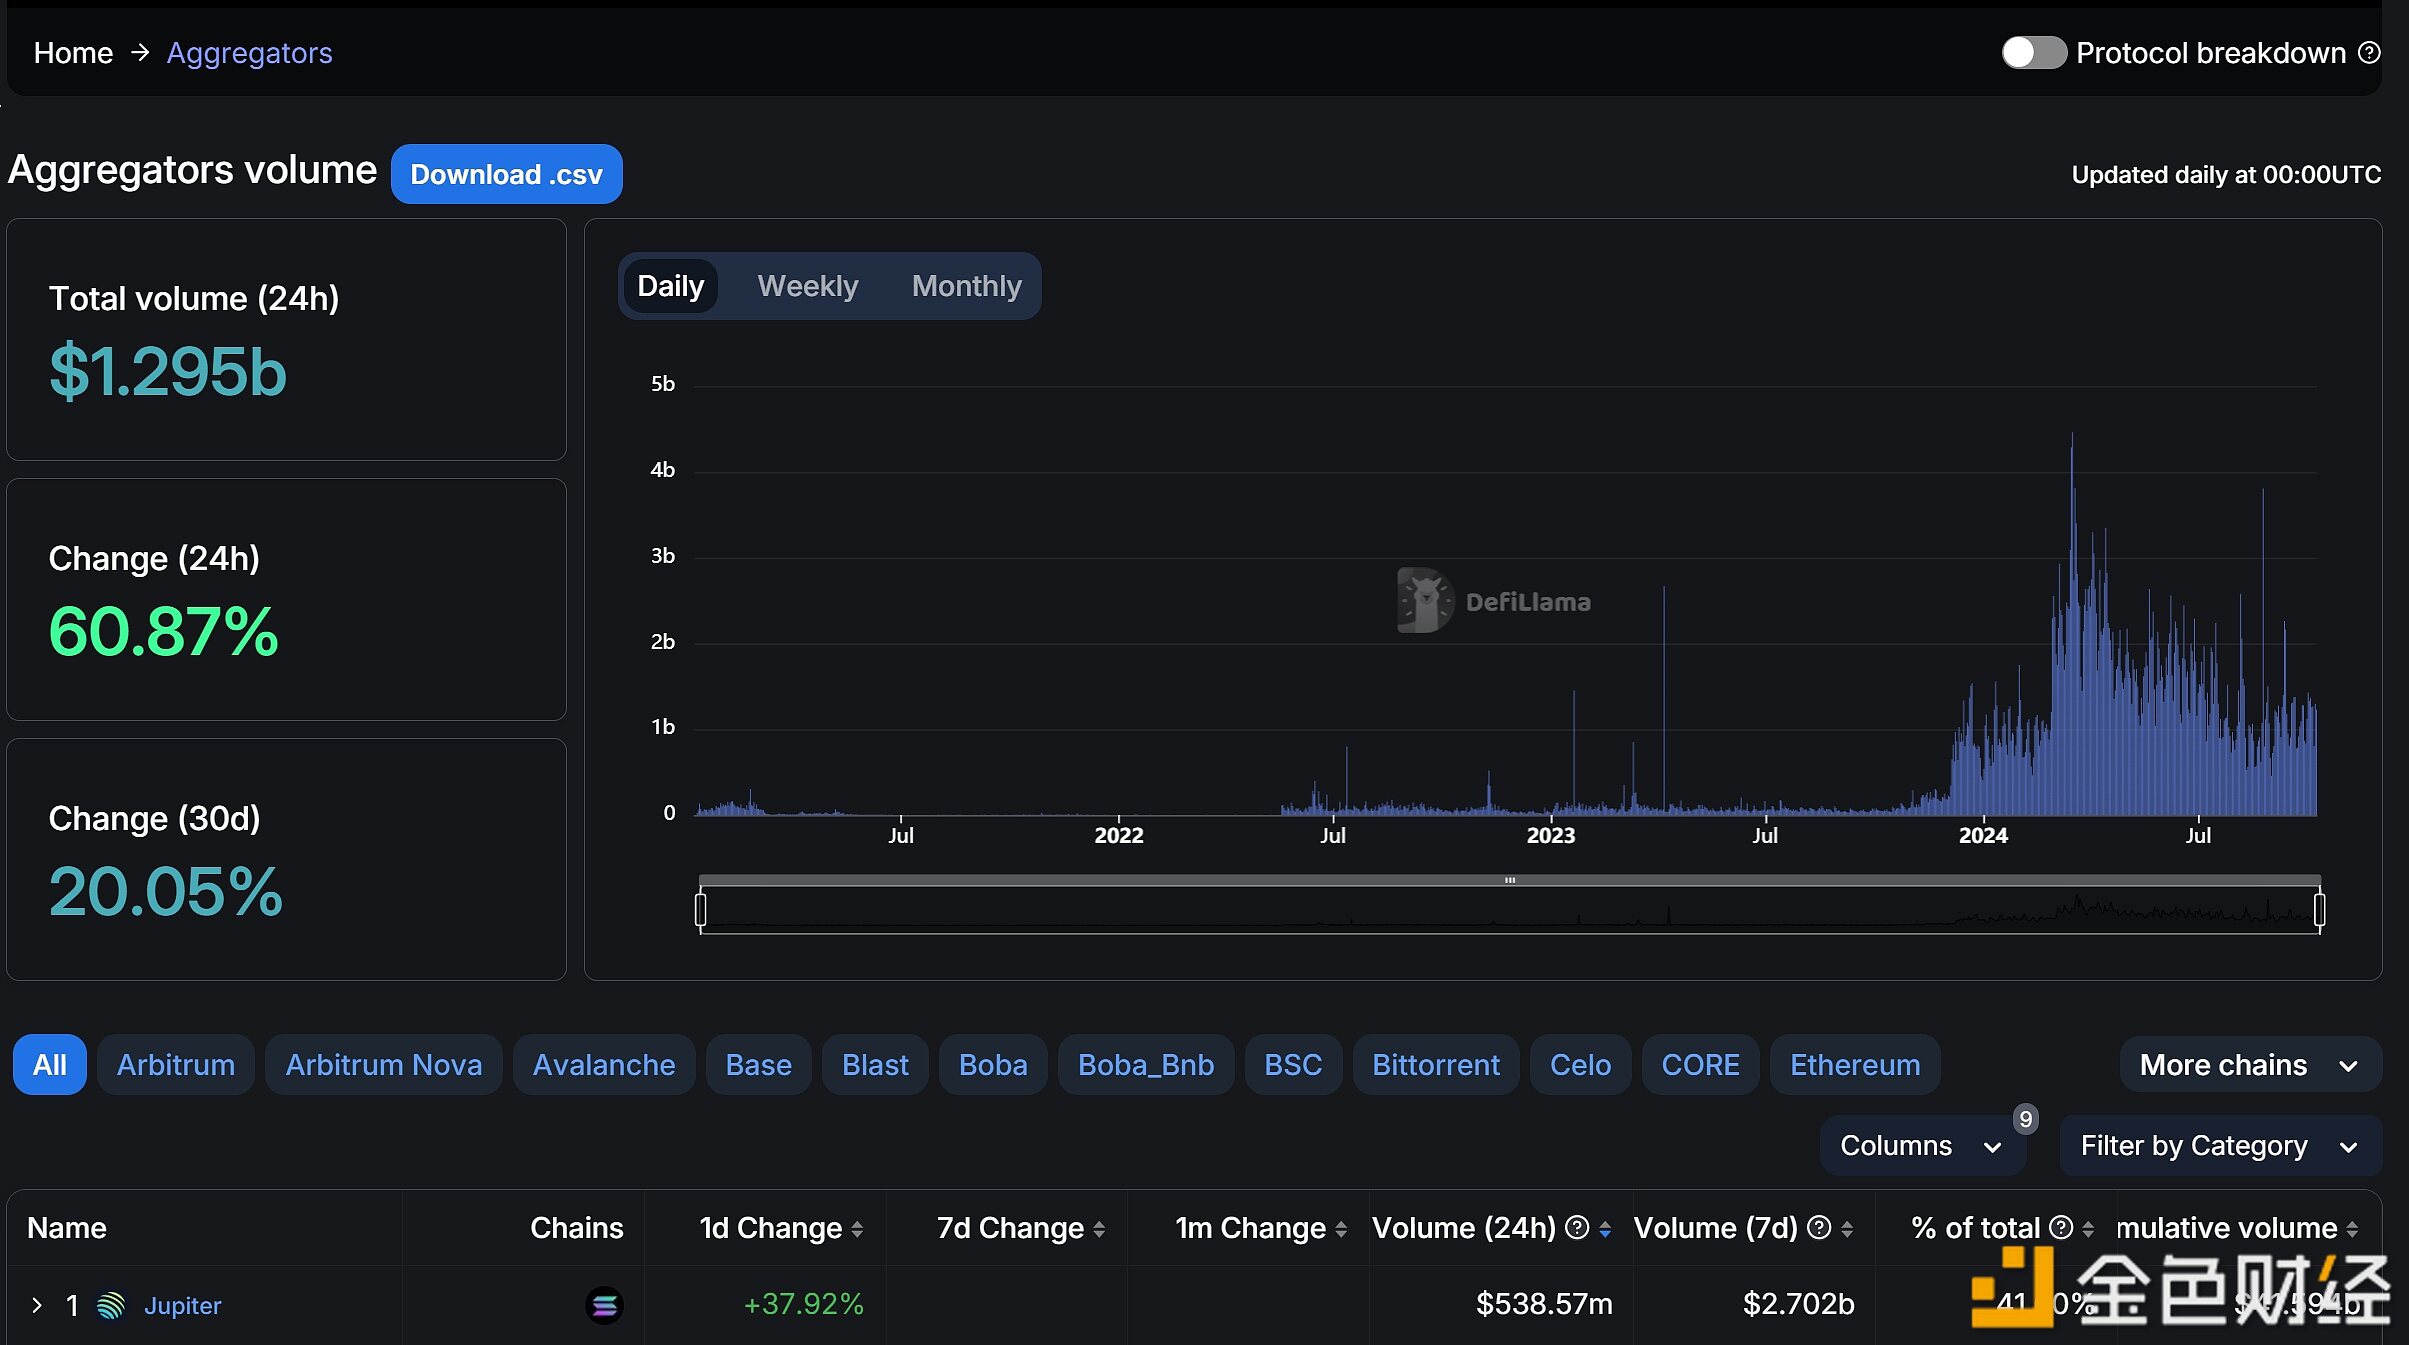The width and height of the screenshot is (2409, 1345).
Task: Sort by 7d Change column arrows
Action: tap(1099, 1230)
